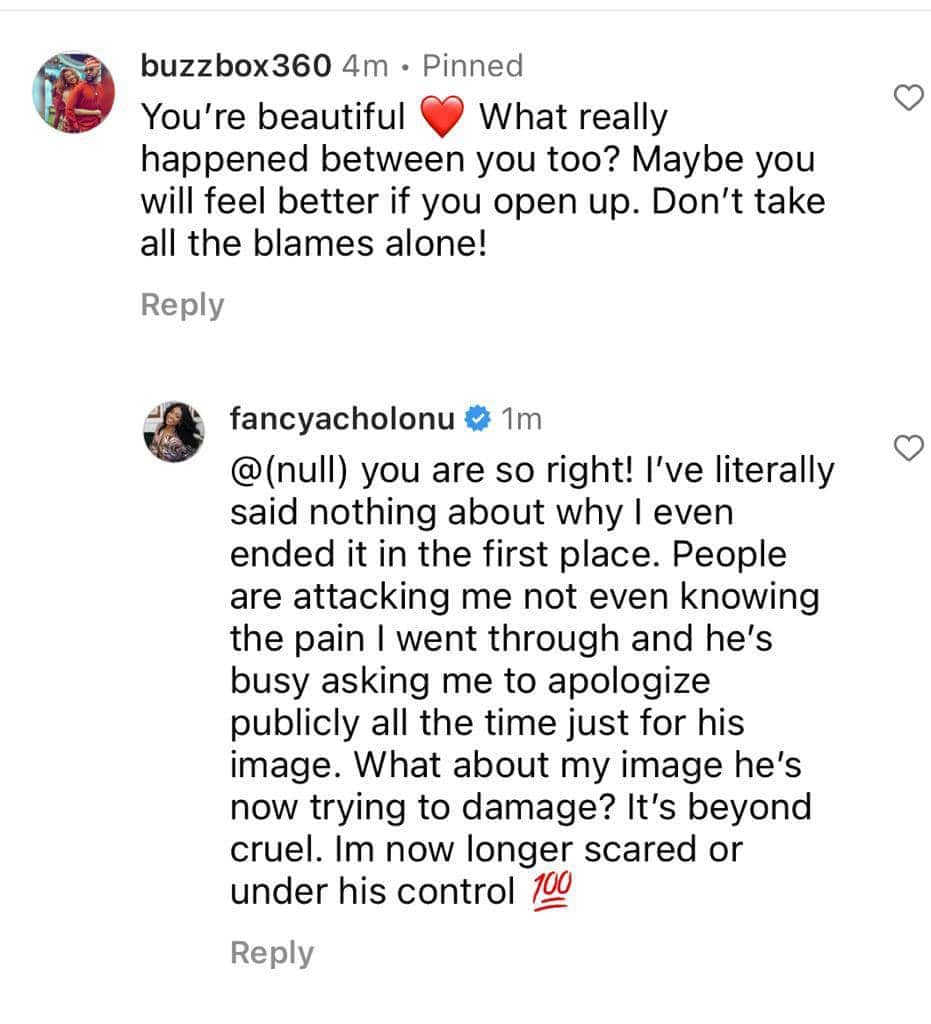Open buzzbox360's profile picture
Image resolution: width=931 pixels, height=1024 pixels.
pyautogui.click(x=75, y=92)
